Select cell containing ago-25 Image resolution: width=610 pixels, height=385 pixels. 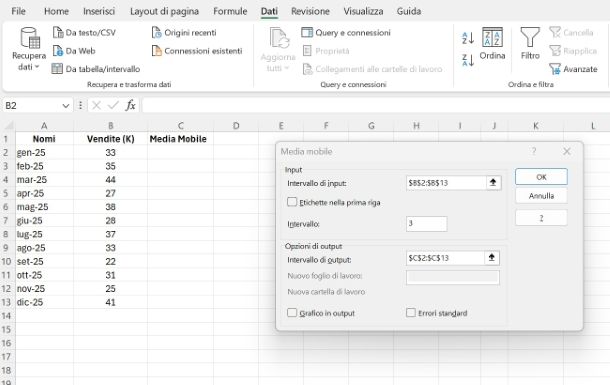(44, 248)
